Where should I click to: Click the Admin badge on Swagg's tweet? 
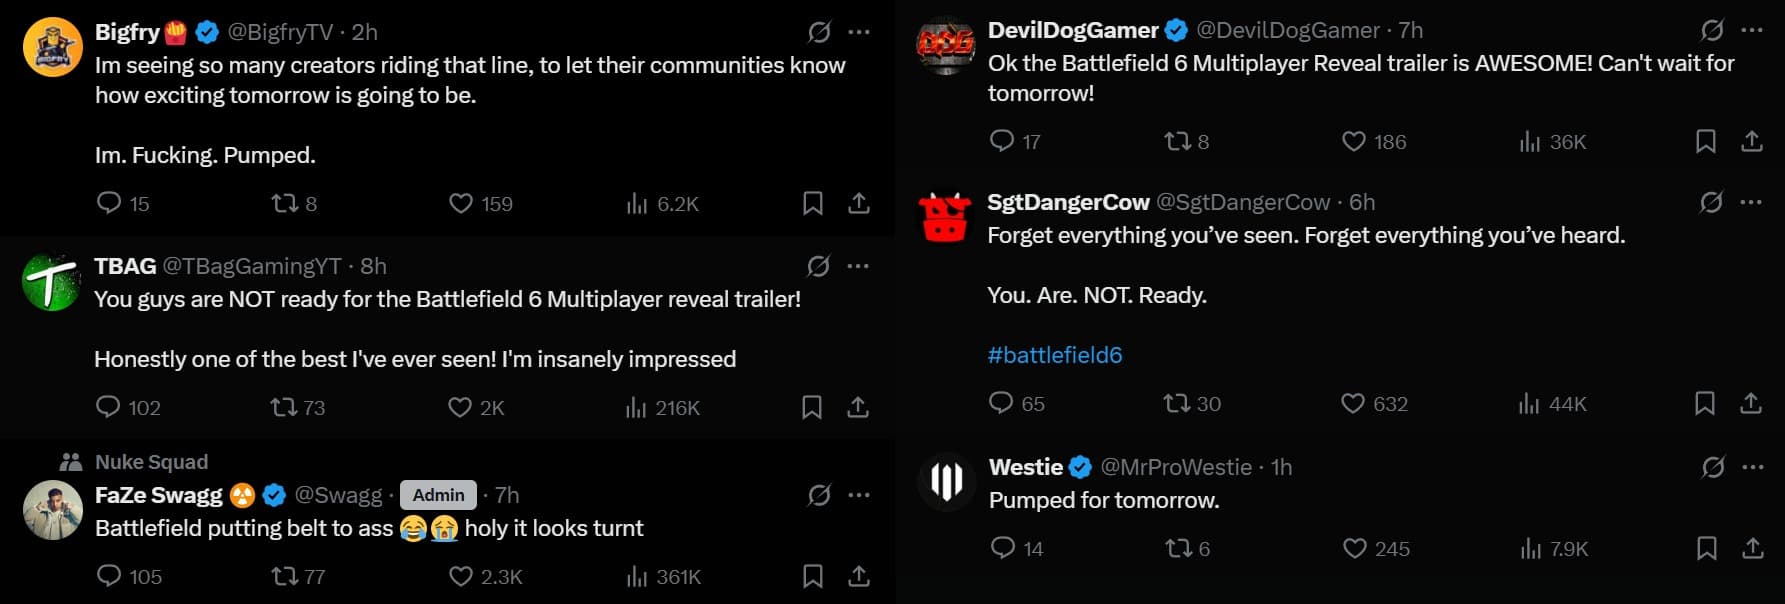click(x=438, y=495)
